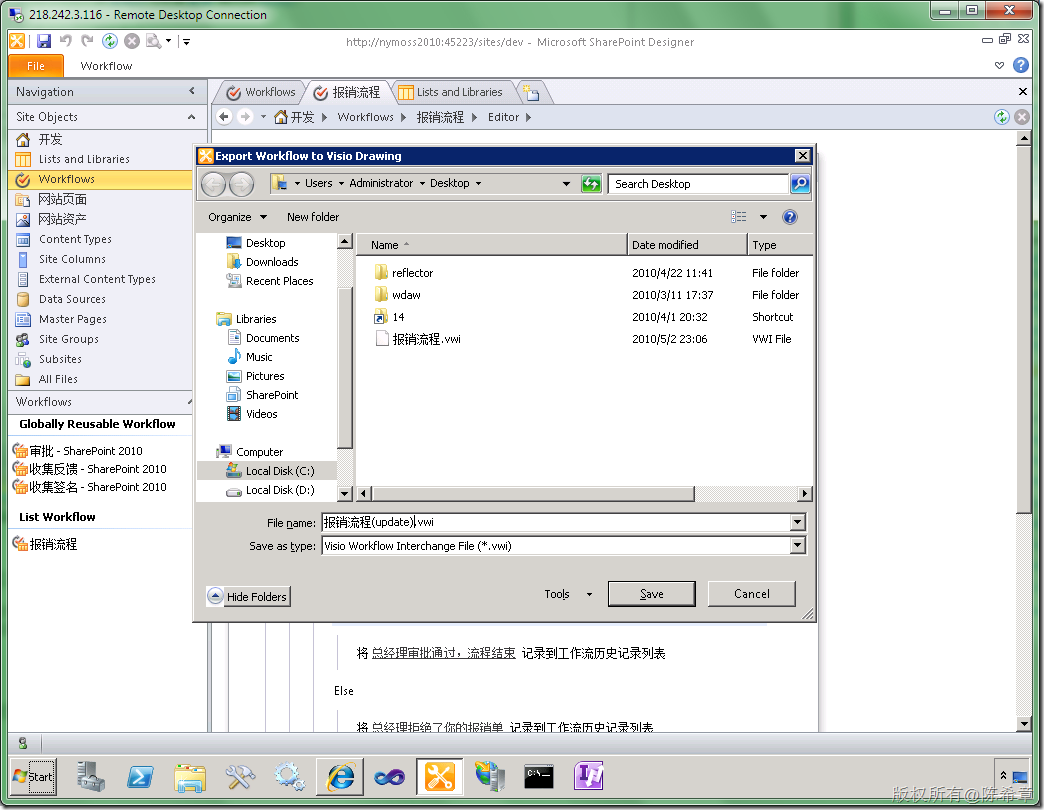This screenshot has width=1044, height=810.
Task: Open the command prompt taskbar icon
Action: point(539,777)
